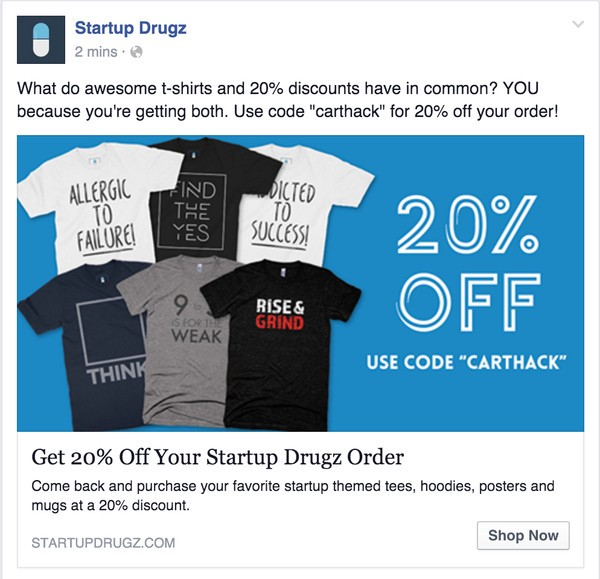The image size is (600, 579).
Task: Click the public globe privacy icon
Action: coord(136,52)
